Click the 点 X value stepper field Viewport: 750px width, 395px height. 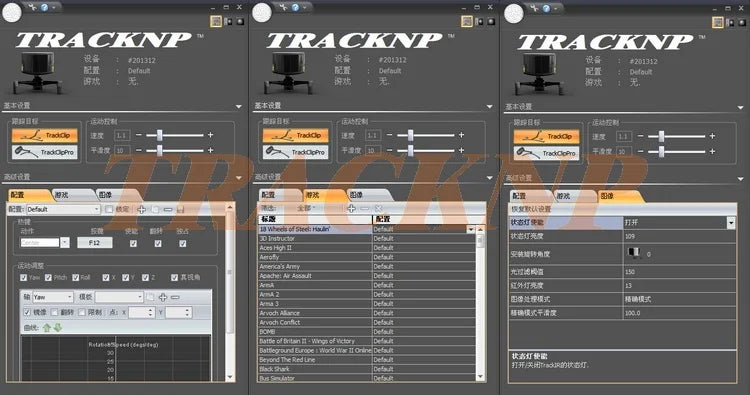tap(141, 312)
